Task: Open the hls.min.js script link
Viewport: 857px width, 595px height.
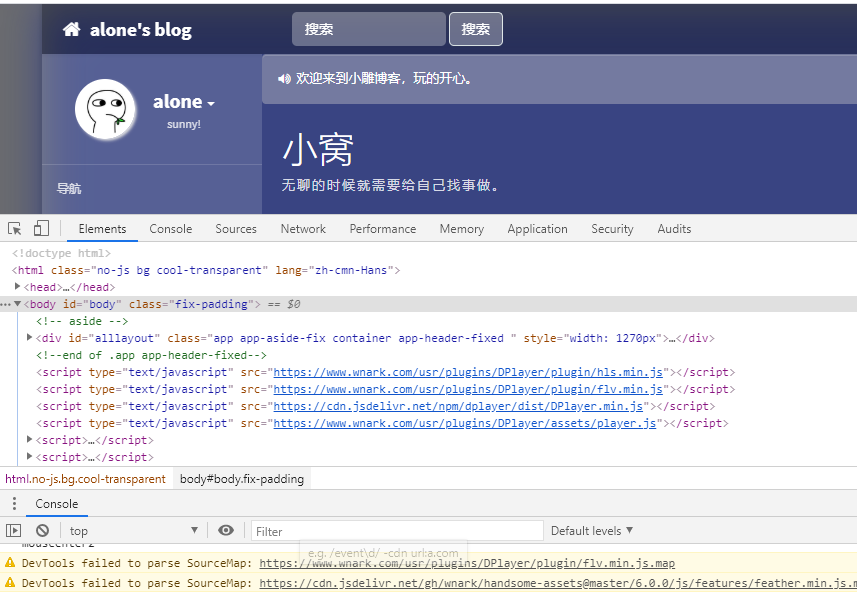Action: click(470, 372)
